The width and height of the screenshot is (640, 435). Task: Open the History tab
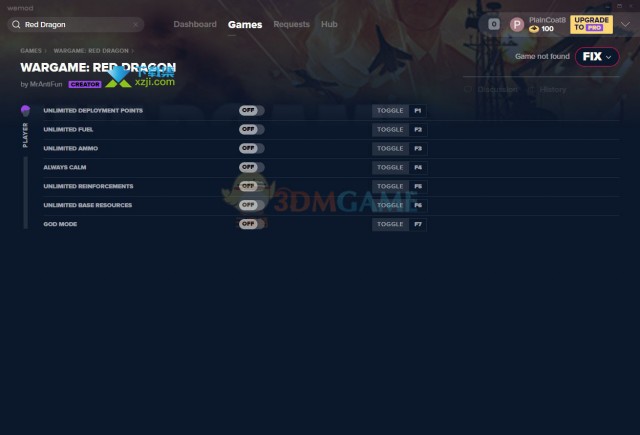547,89
